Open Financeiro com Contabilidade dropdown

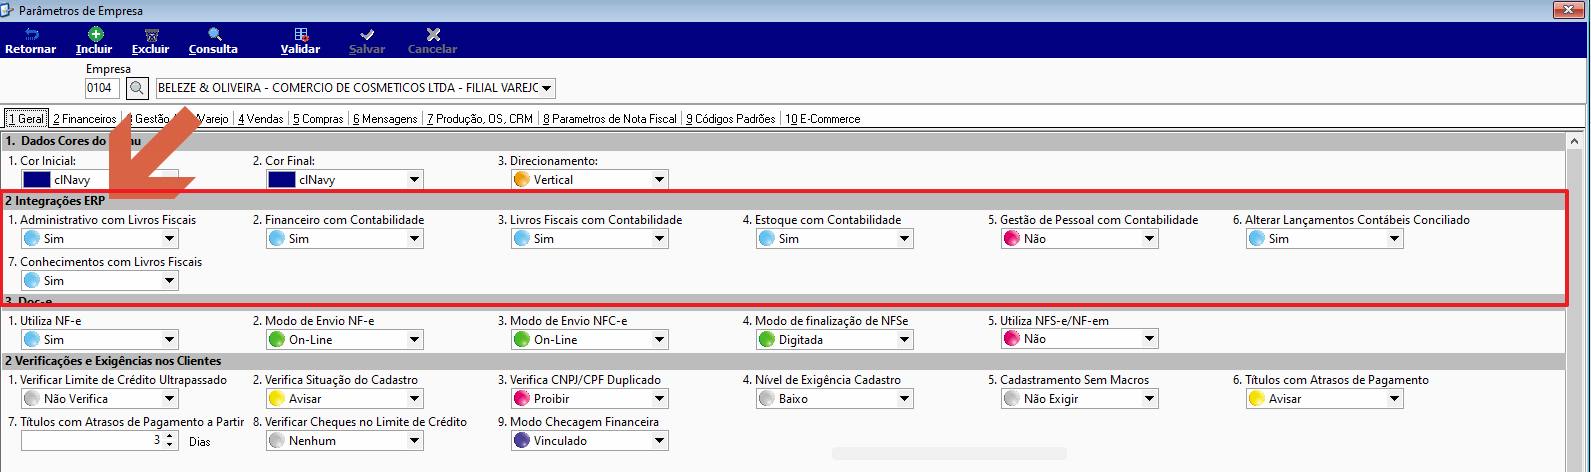tap(415, 239)
